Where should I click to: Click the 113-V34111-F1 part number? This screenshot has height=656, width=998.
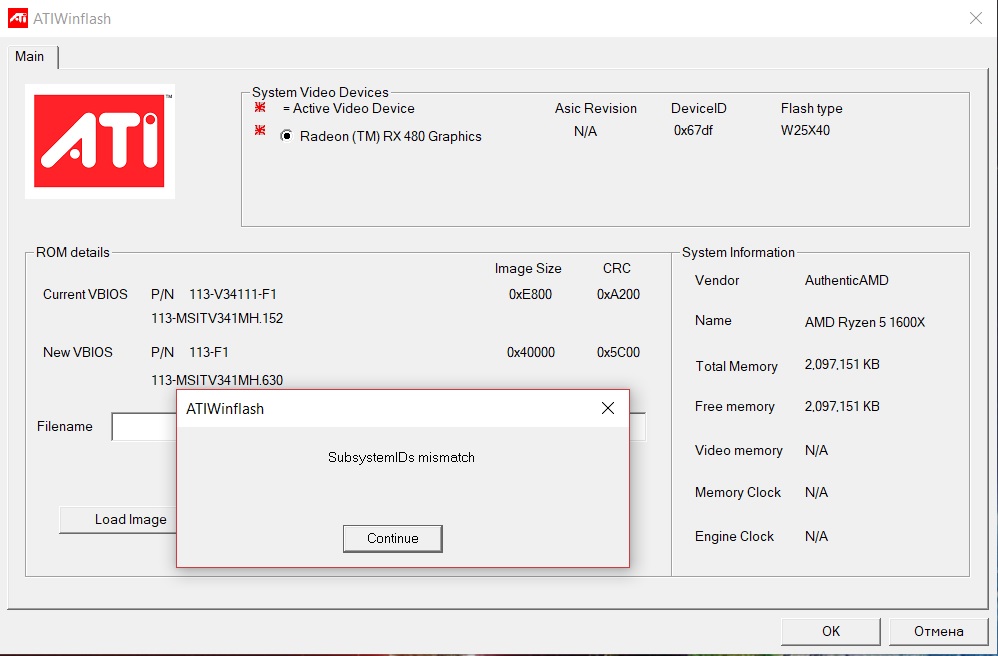click(x=233, y=294)
